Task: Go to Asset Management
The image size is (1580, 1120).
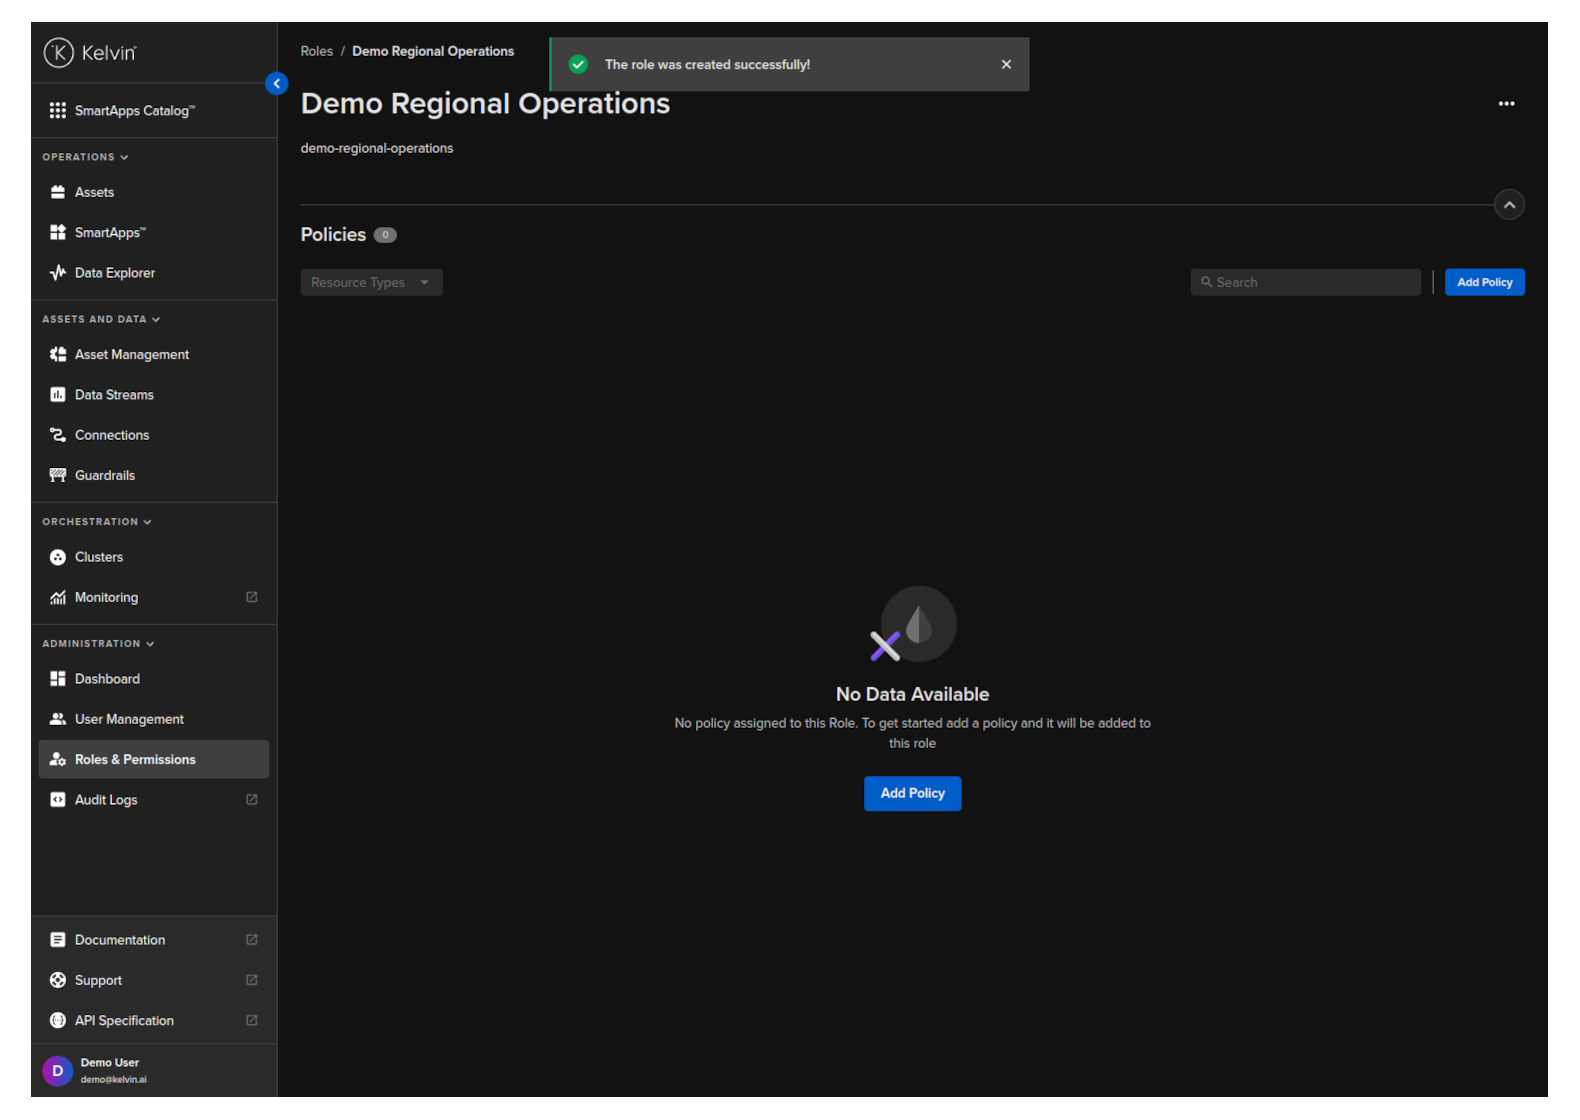Action: click(131, 355)
